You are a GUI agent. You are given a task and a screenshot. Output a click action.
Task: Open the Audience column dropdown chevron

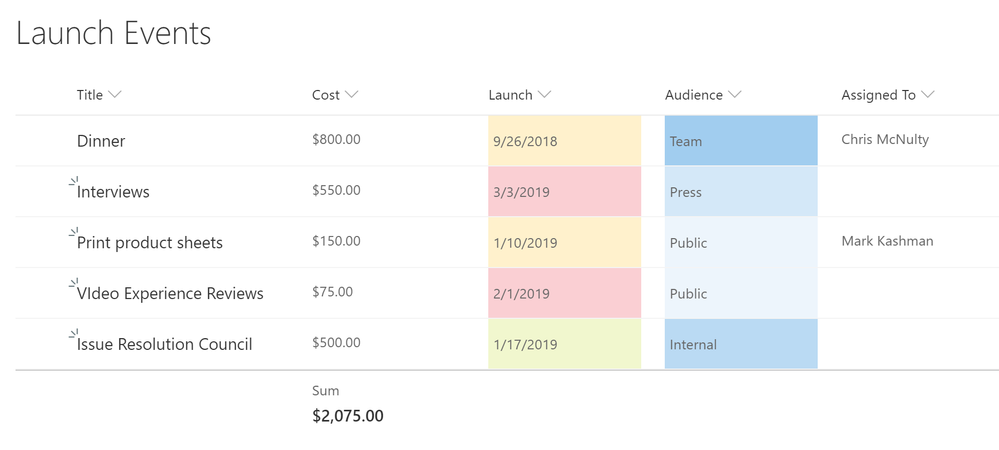735,95
